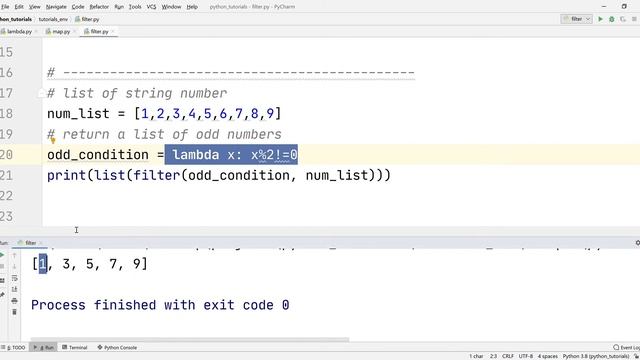Click the restore layout icon in Run sidebar
This screenshot has height=360, width=640.
coord(2,280)
